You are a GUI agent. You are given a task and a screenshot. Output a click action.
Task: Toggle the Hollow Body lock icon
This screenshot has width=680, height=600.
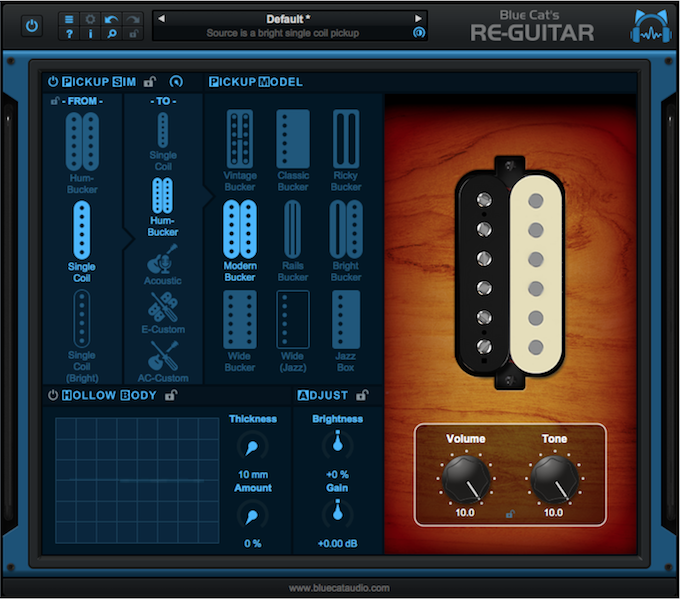click(171, 395)
